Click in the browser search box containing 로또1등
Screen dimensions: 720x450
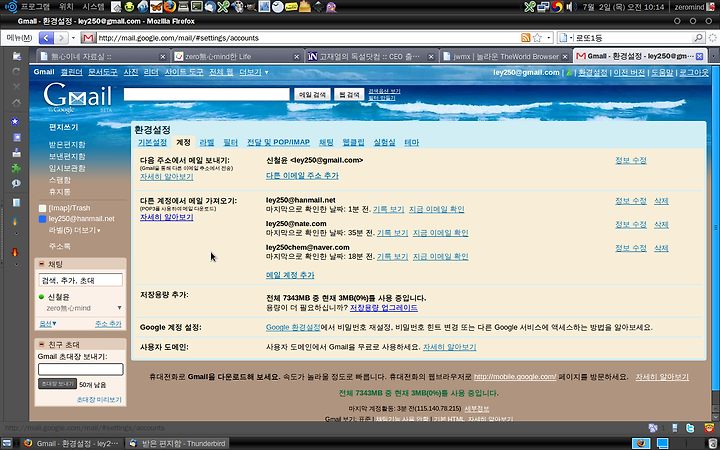(634, 38)
